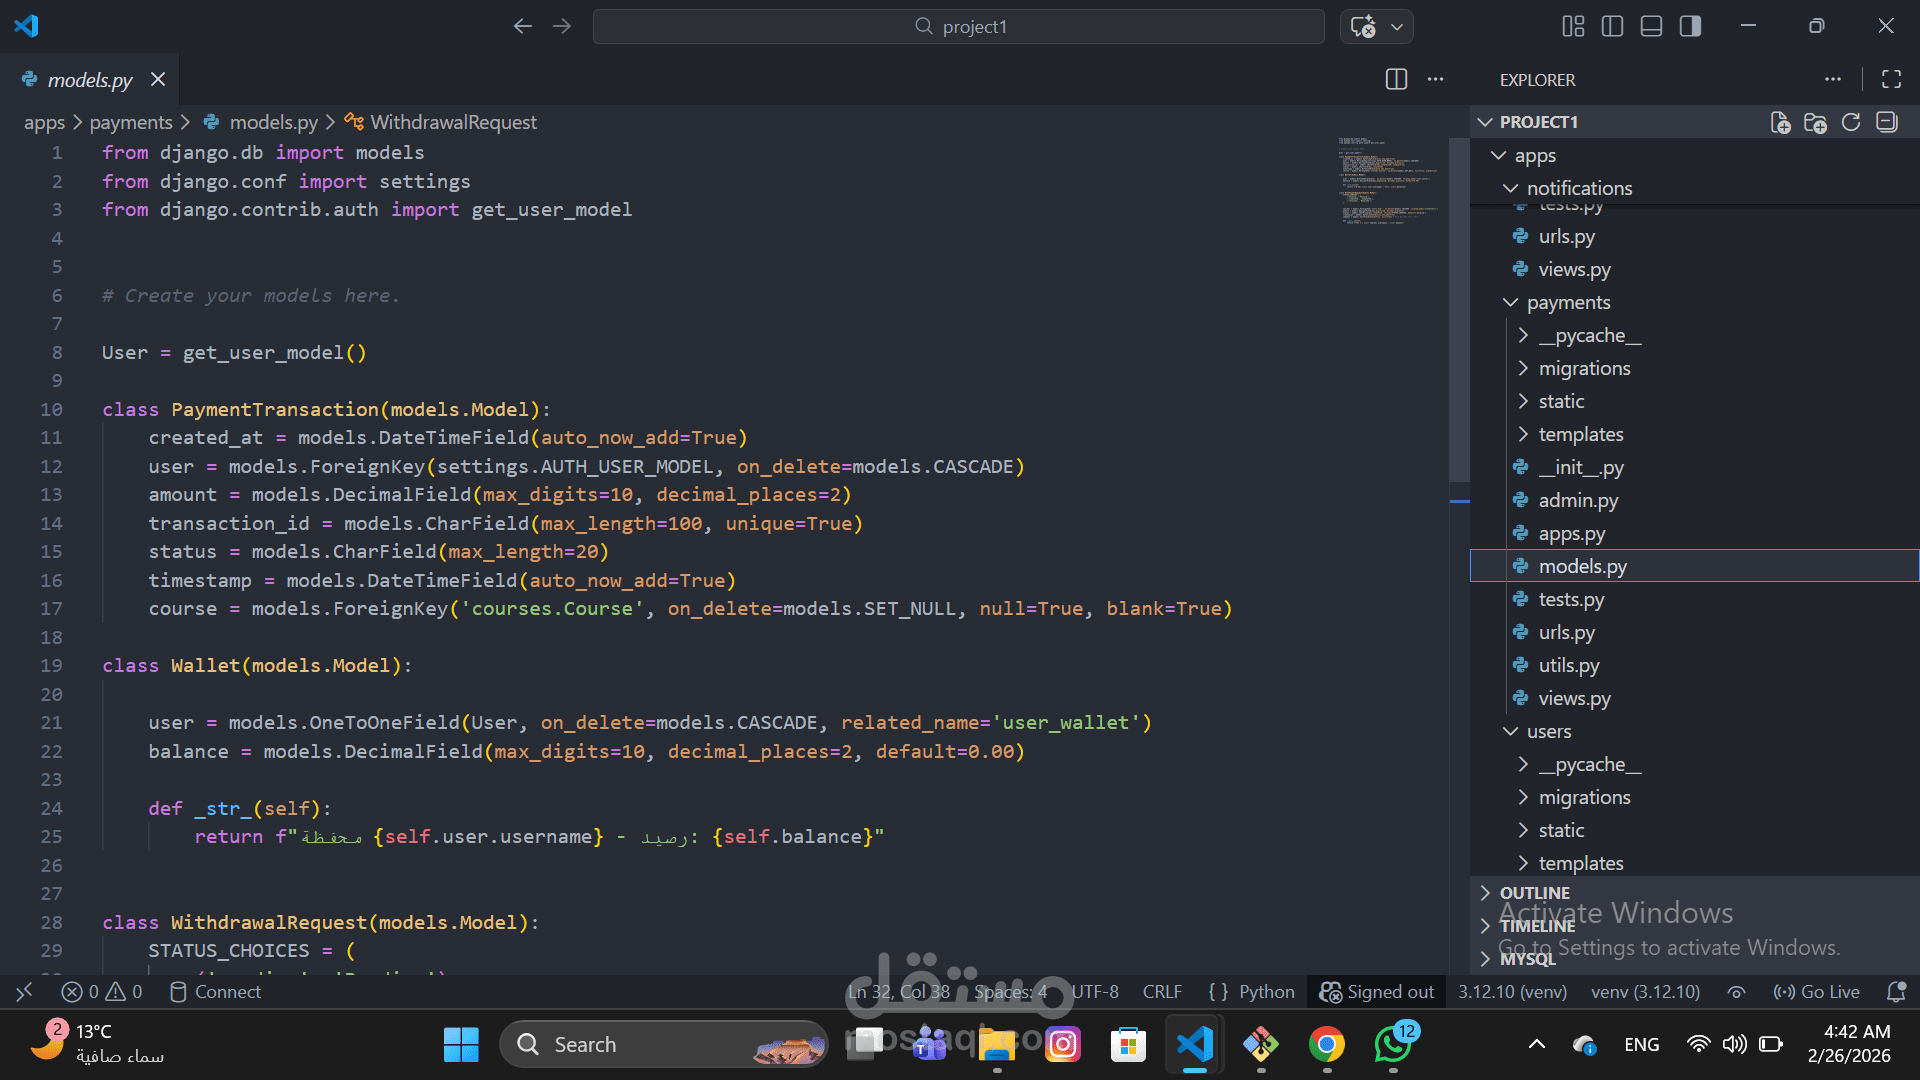Click the New File icon in Explorer
Image resolution: width=1920 pixels, height=1080 pixels.
1780,122
